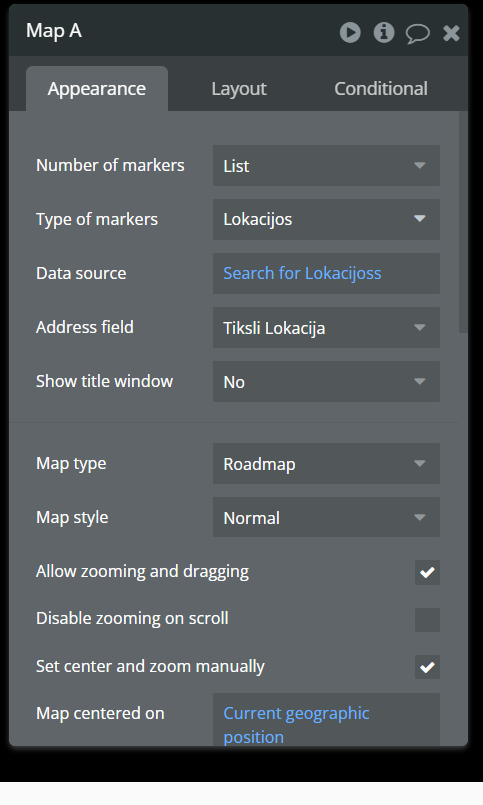Click the panel's vertical scrollbar
This screenshot has height=805, width=483.
[463, 222]
